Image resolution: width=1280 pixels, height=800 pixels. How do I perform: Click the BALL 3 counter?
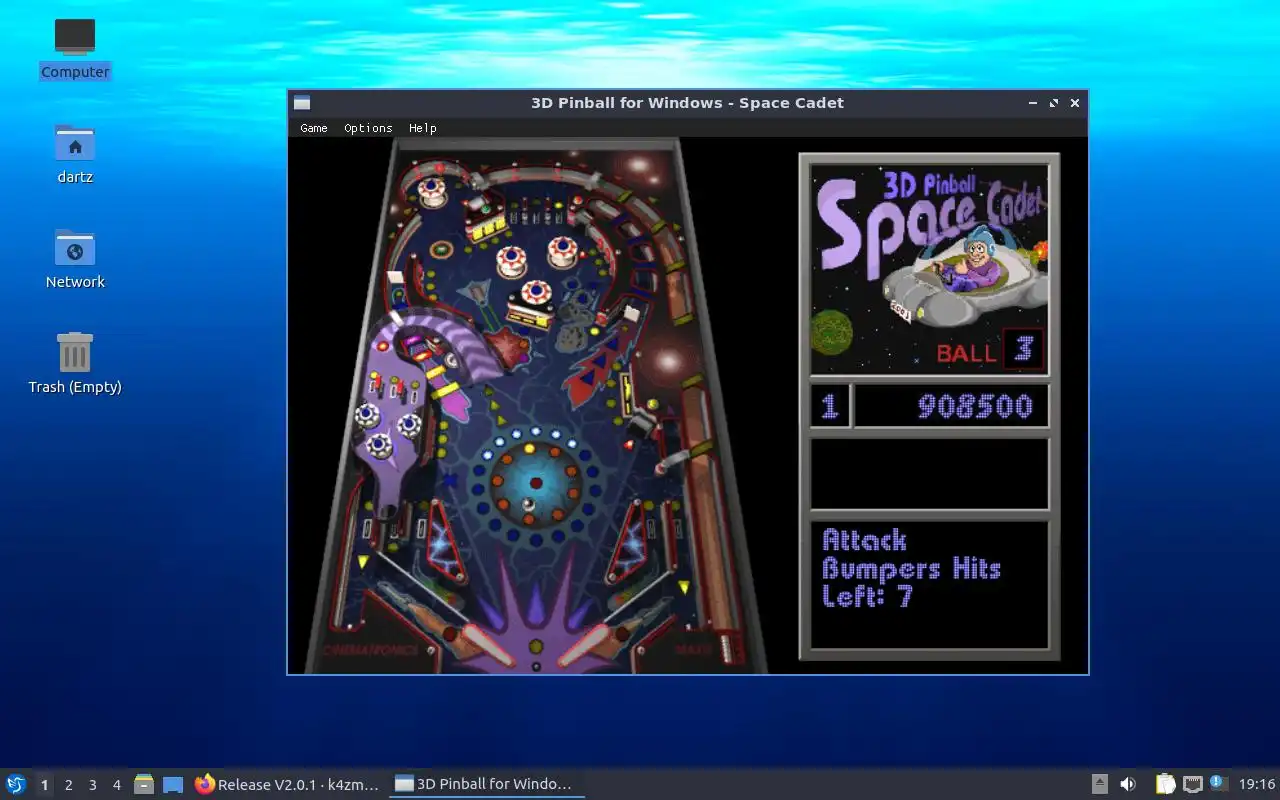pos(990,349)
